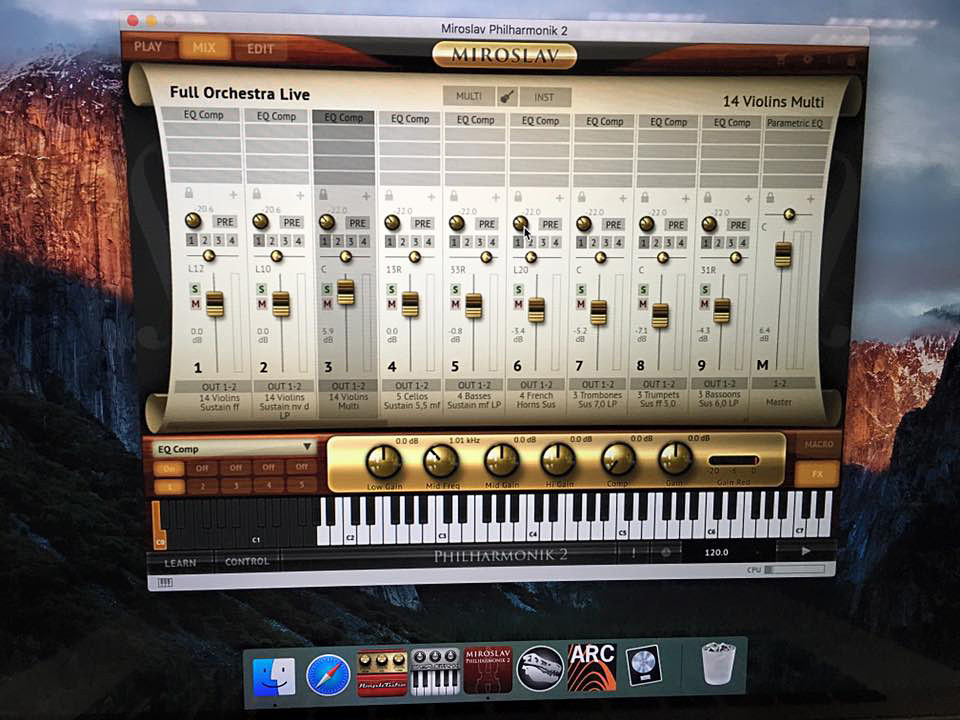This screenshot has height=720, width=960.
Task: Open Parametric EQ slot on Master channel
Action: 795,123
